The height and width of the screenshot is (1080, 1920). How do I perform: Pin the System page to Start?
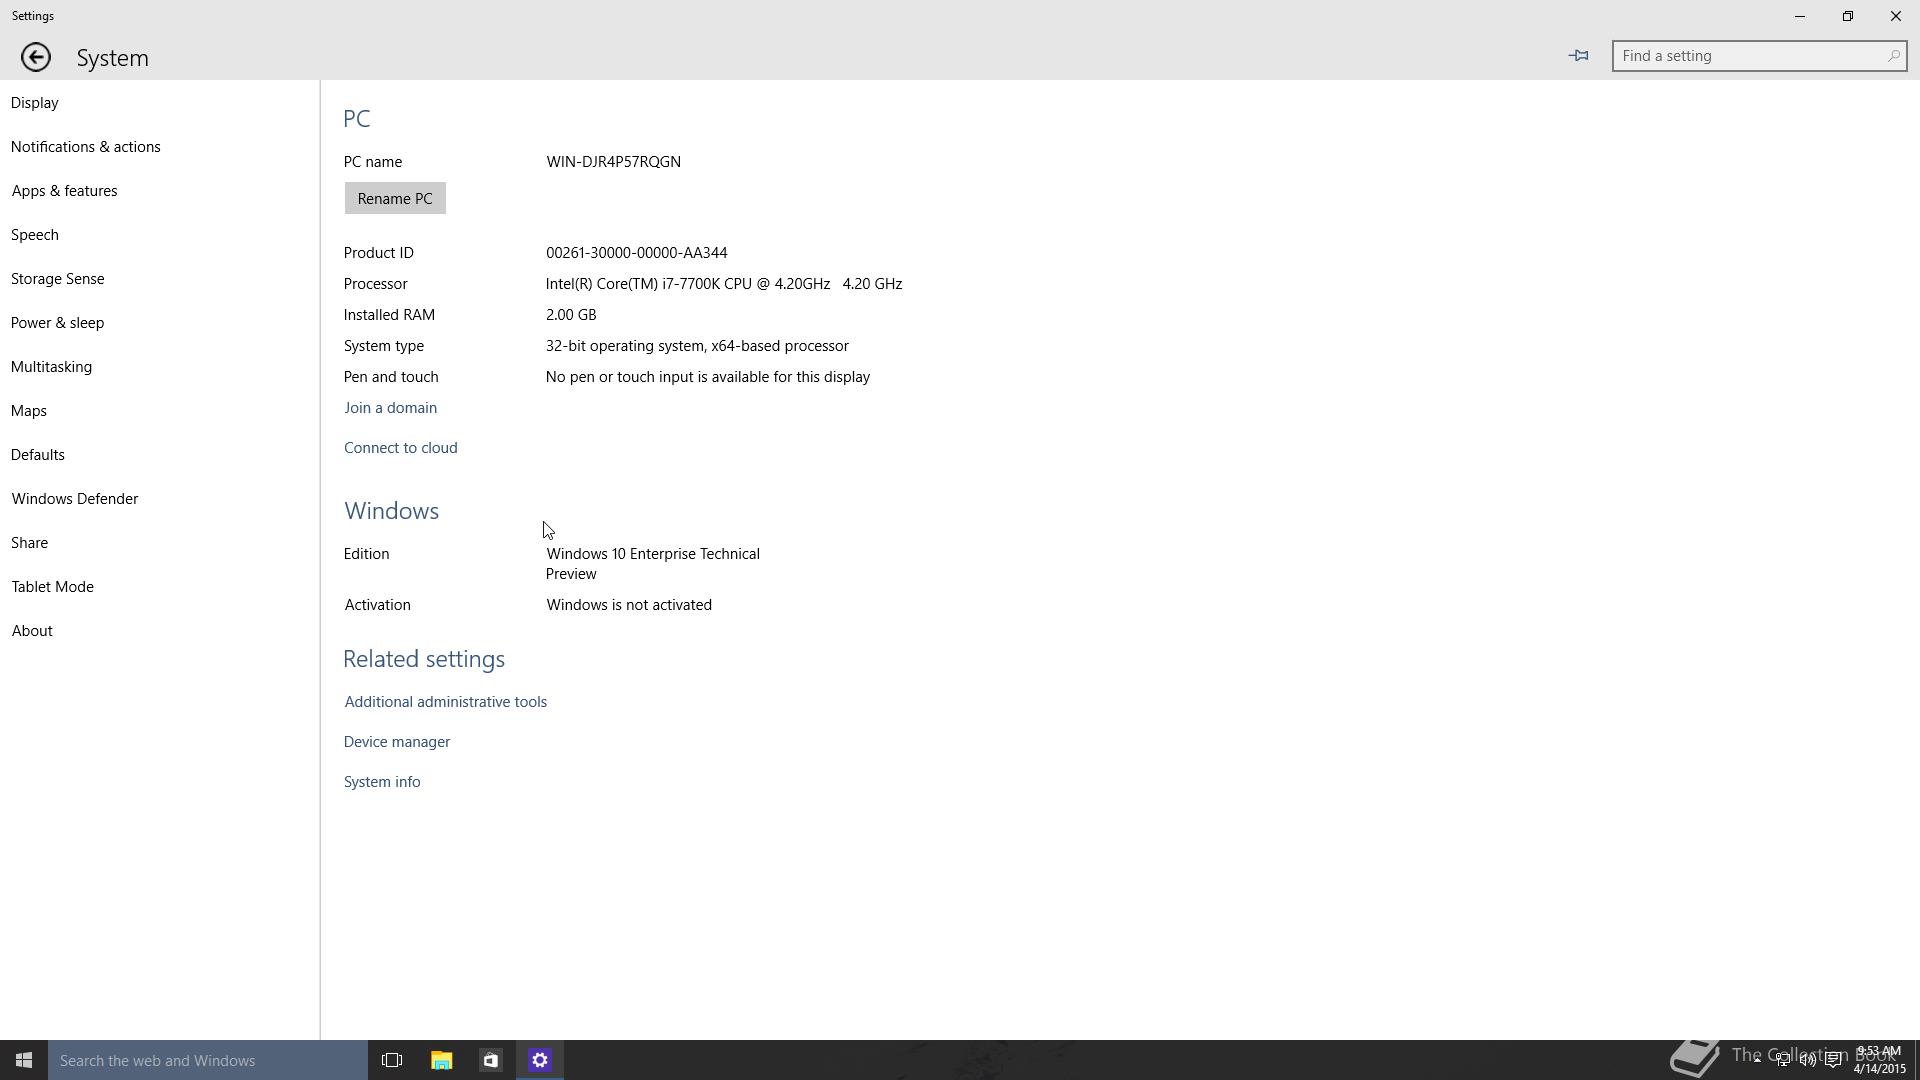tap(1578, 56)
